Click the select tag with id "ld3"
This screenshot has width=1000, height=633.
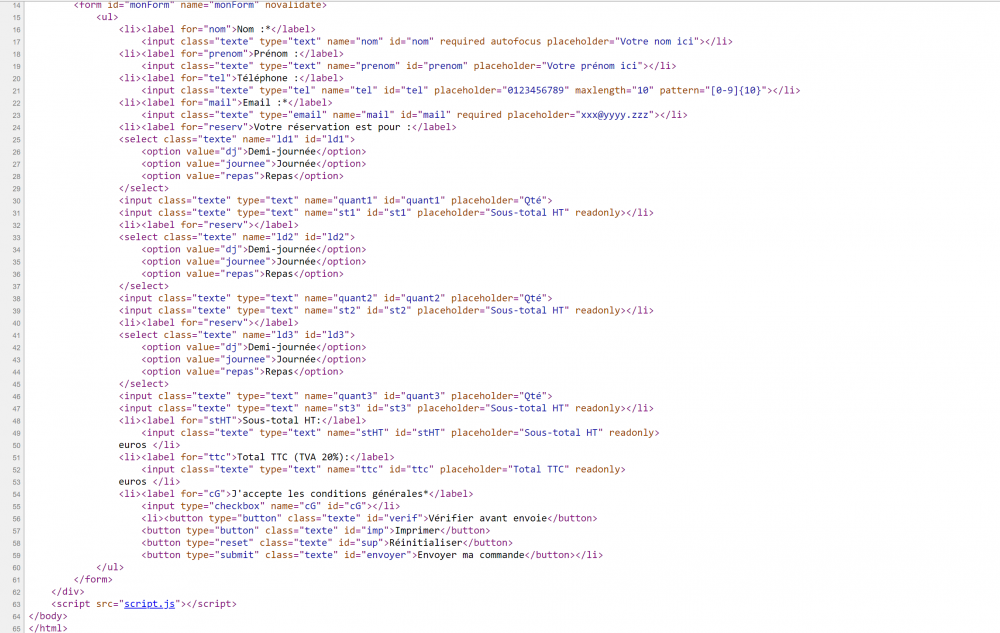point(236,335)
